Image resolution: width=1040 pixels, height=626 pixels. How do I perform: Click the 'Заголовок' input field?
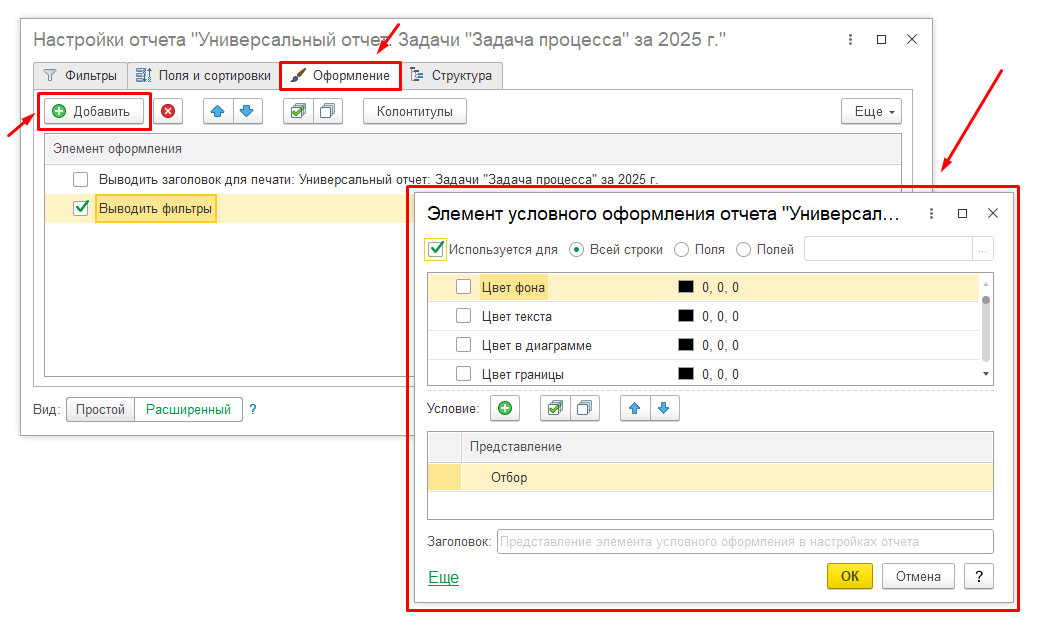tap(745, 541)
